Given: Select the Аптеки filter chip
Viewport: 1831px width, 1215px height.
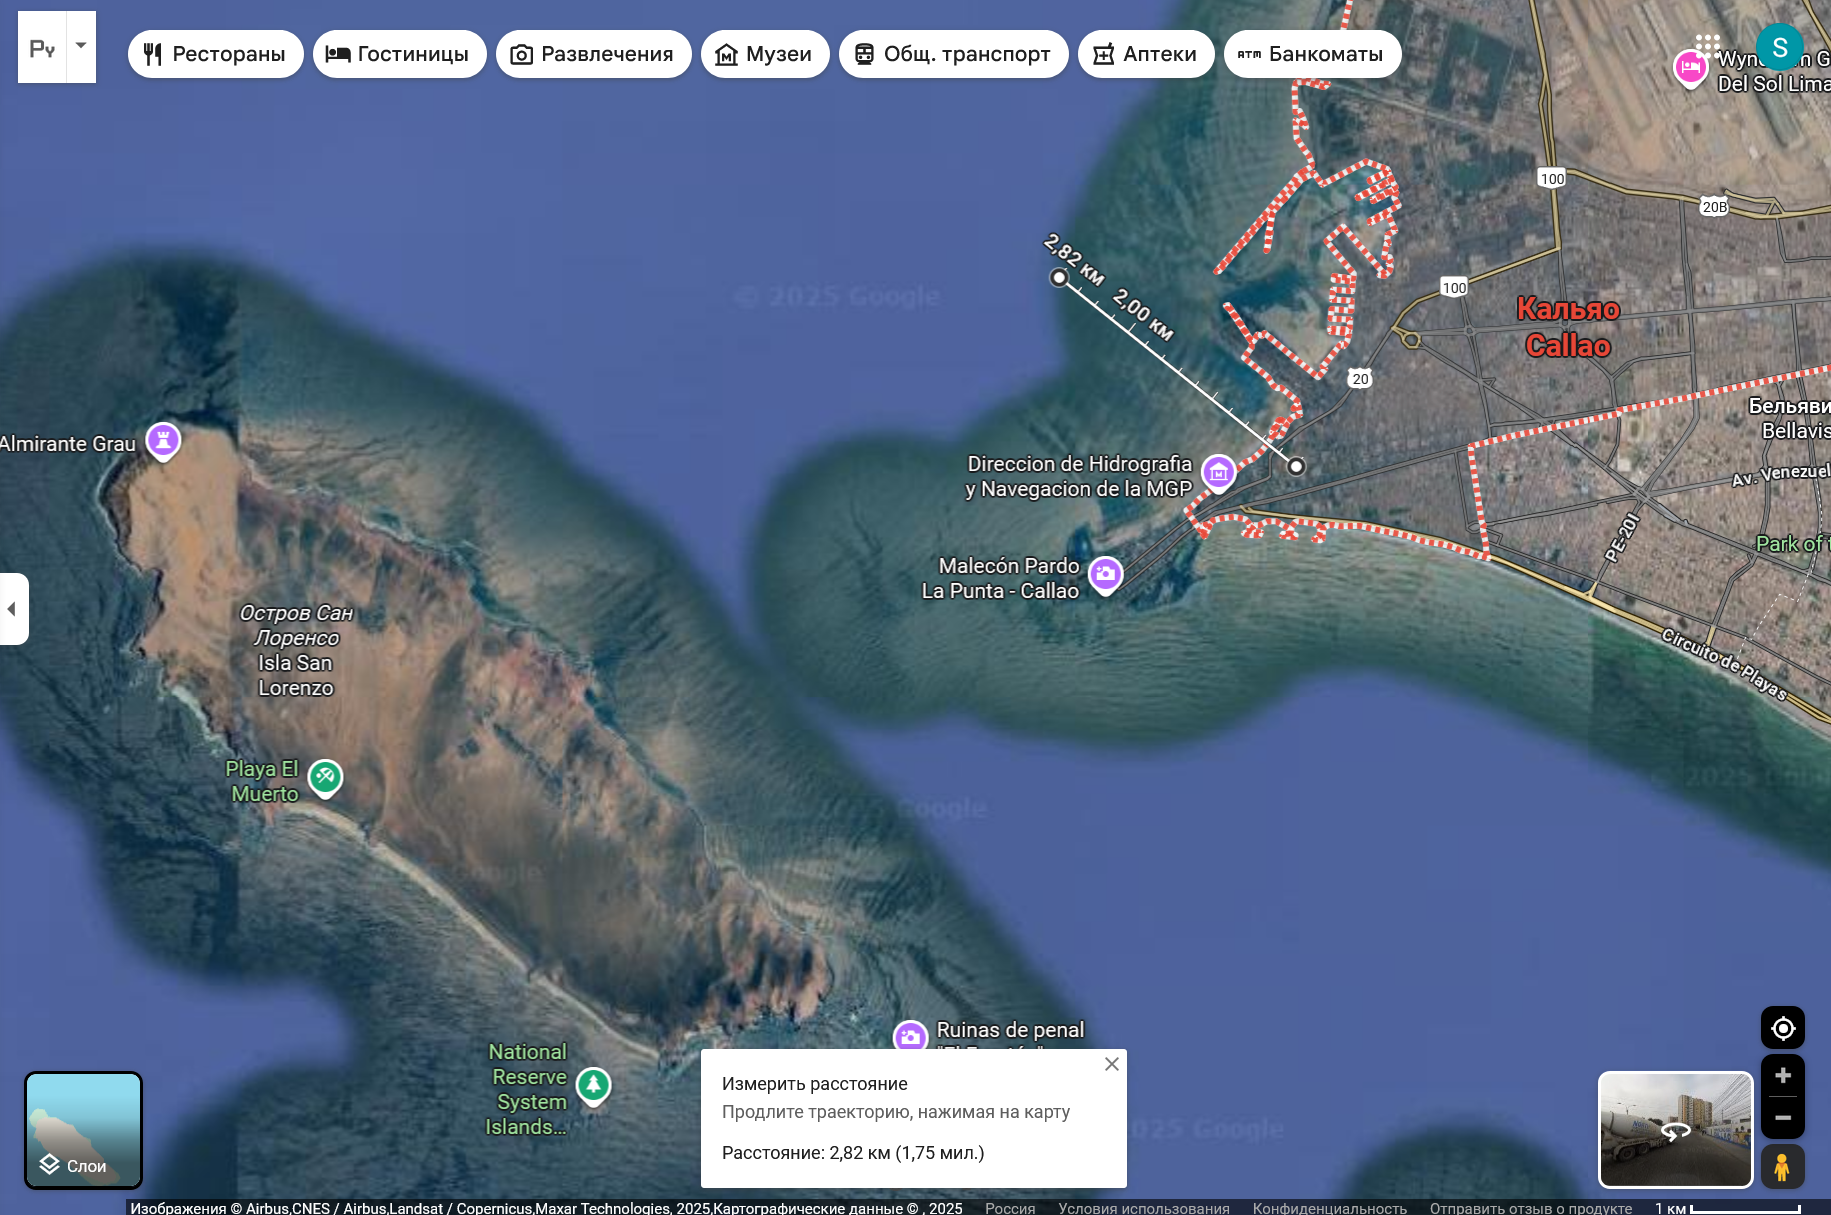Looking at the screenshot, I should point(1146,54).
